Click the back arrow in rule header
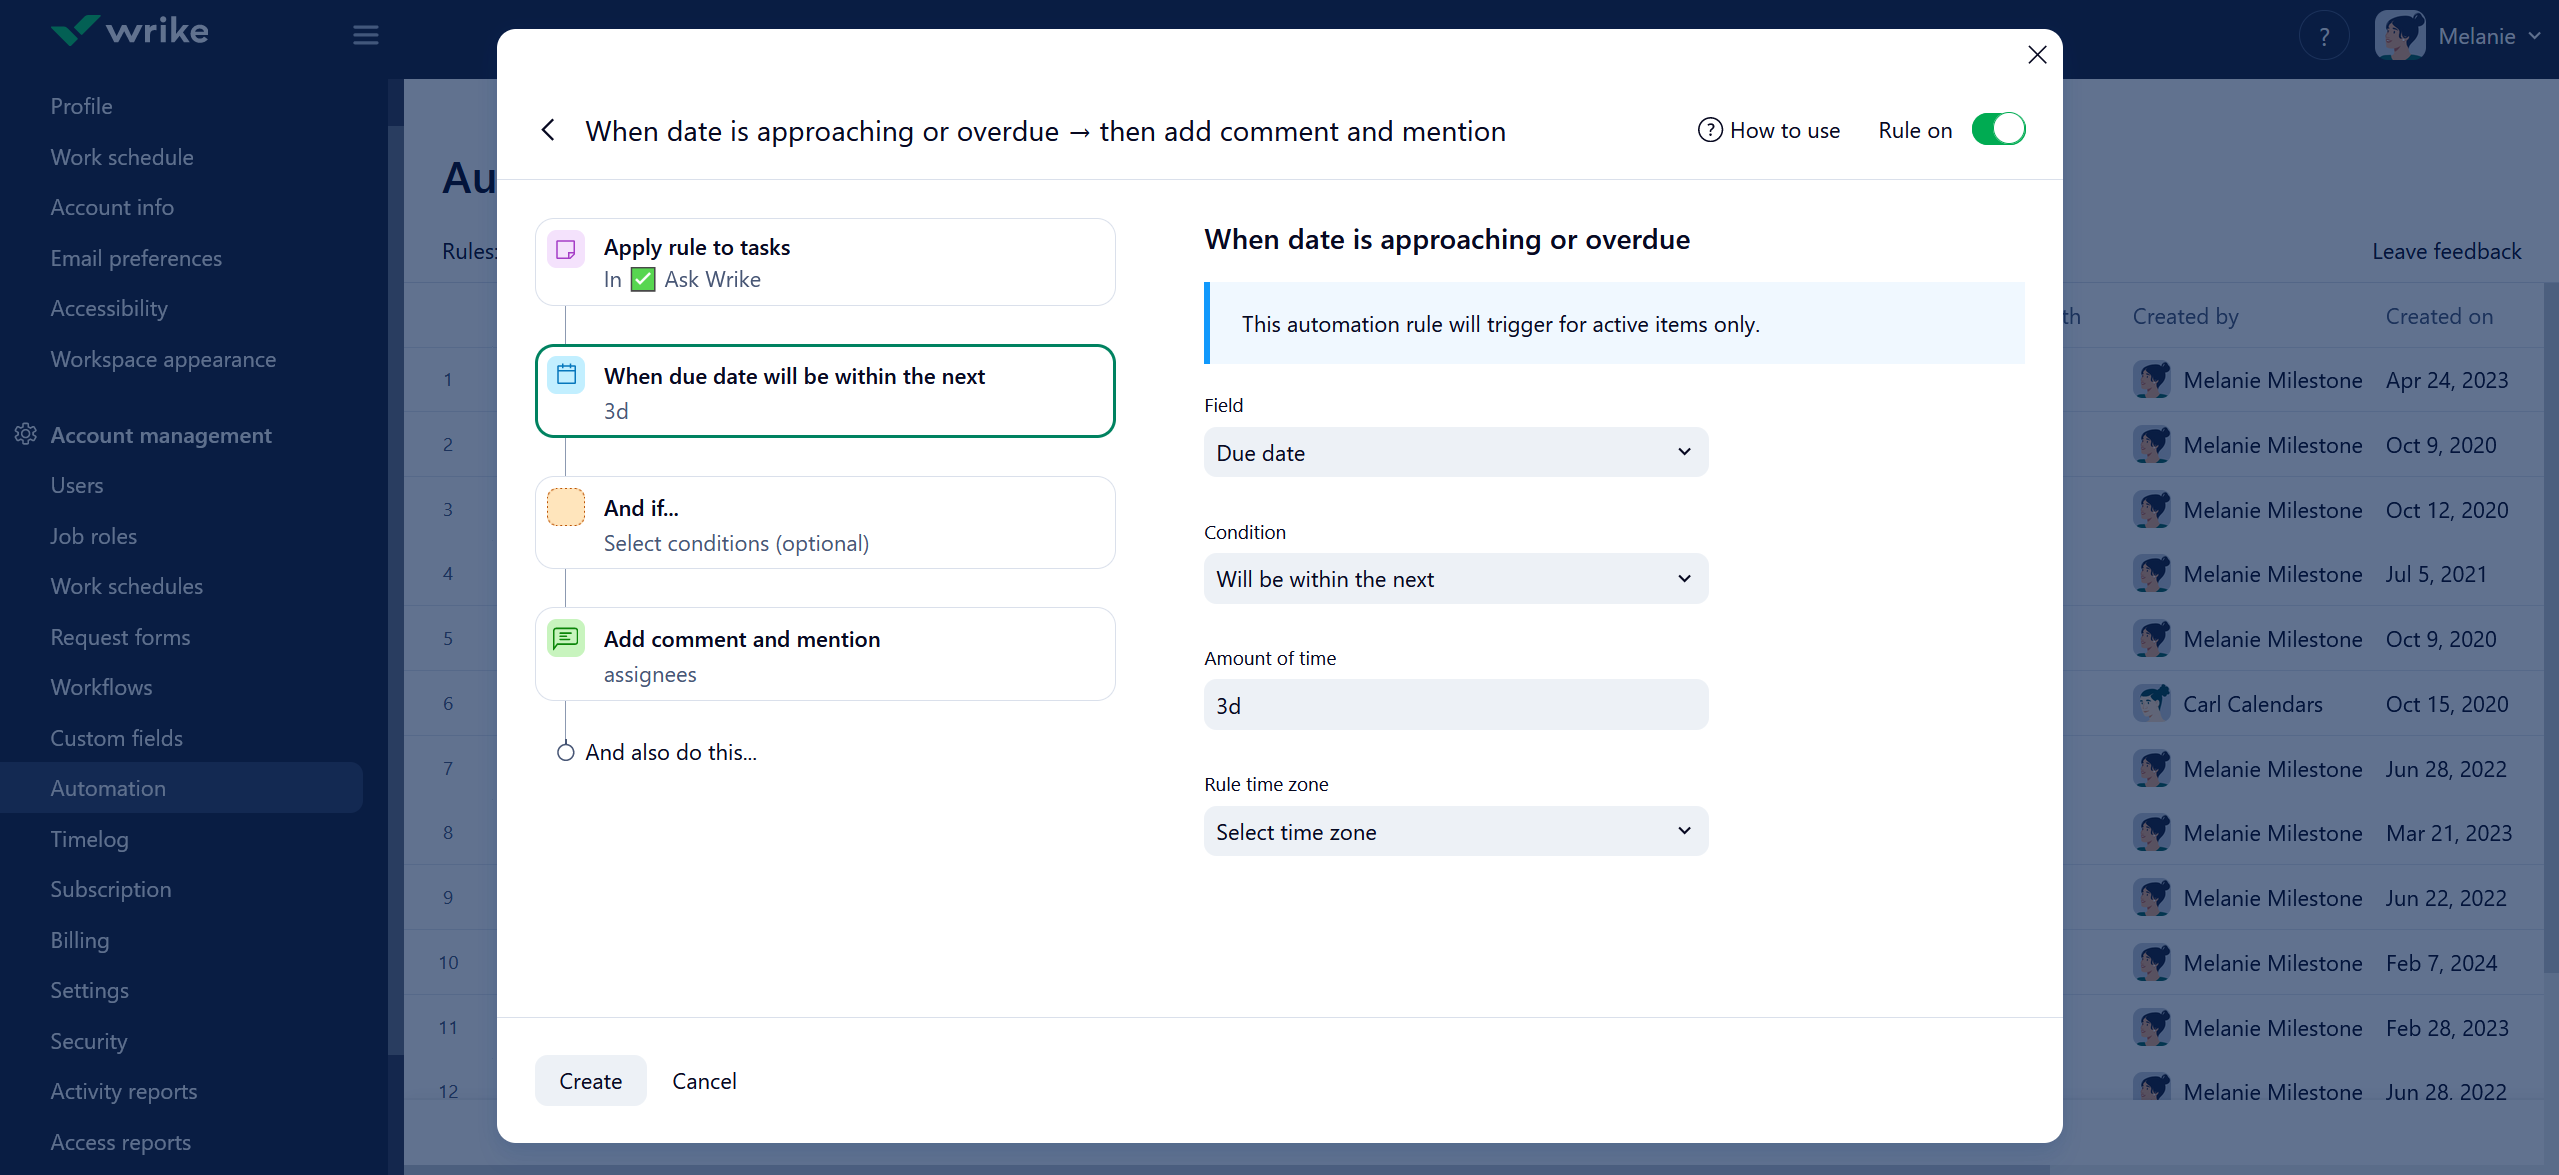 pyautogui.click(x=548, y=130)
